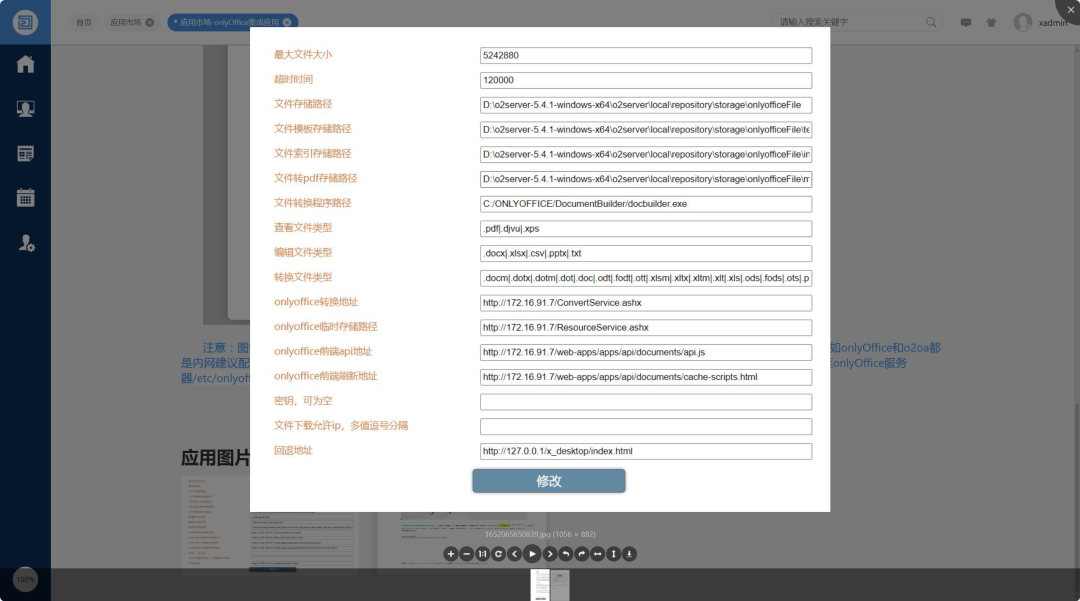Click the 100% zoom indicator circle

click(x=25, y=580)
